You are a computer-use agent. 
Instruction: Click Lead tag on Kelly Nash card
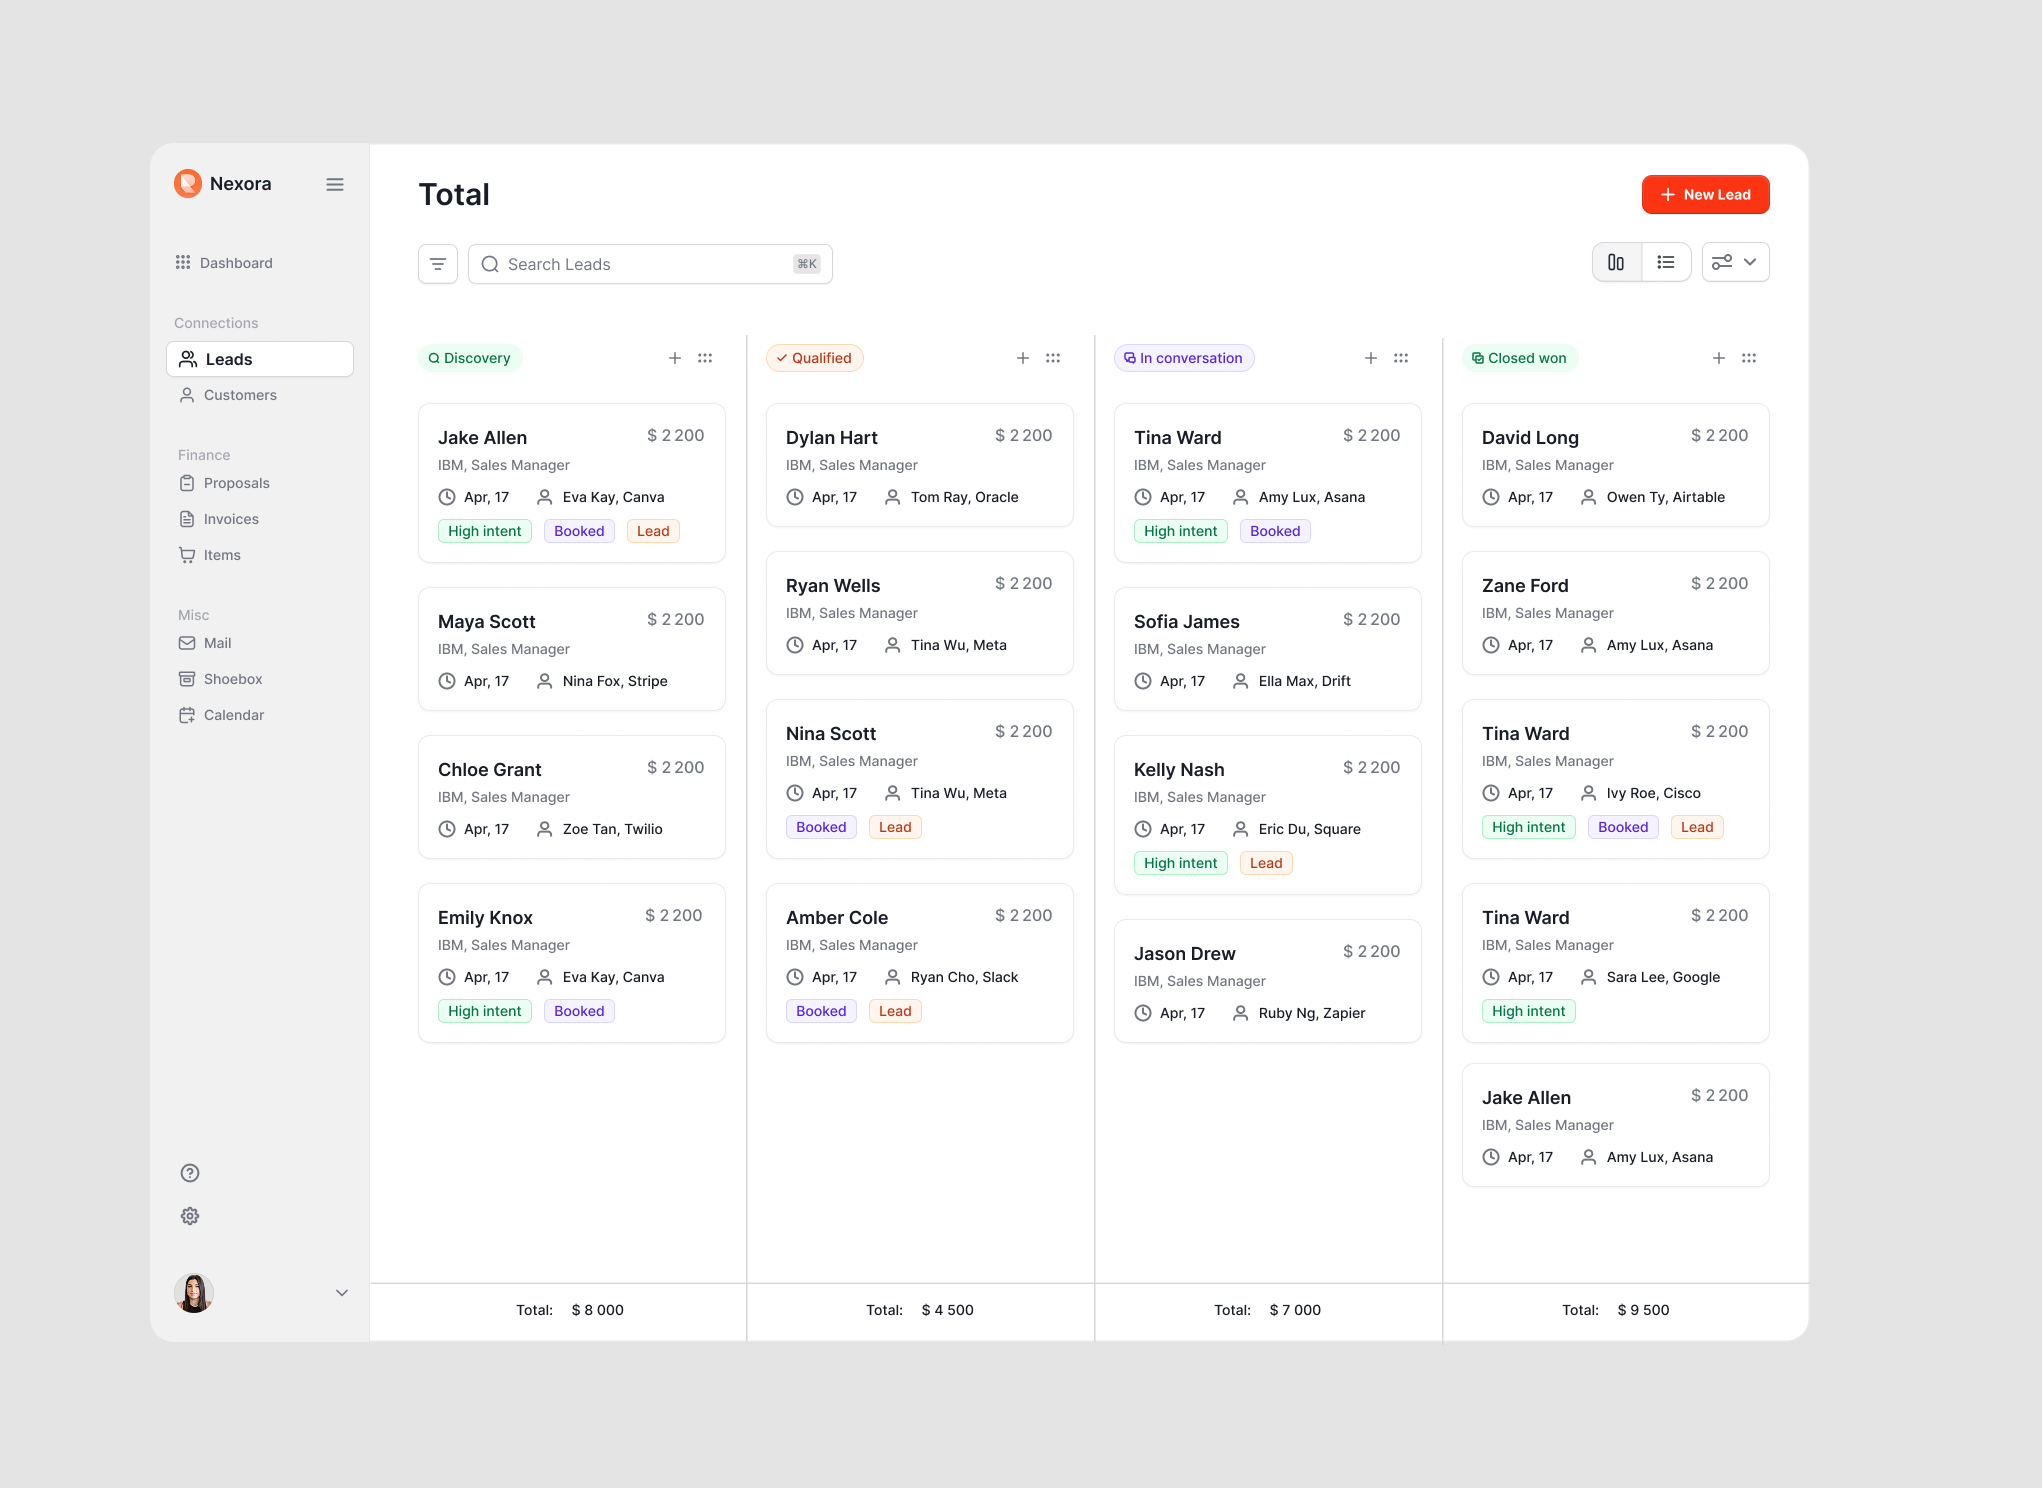coord(1266,863)
